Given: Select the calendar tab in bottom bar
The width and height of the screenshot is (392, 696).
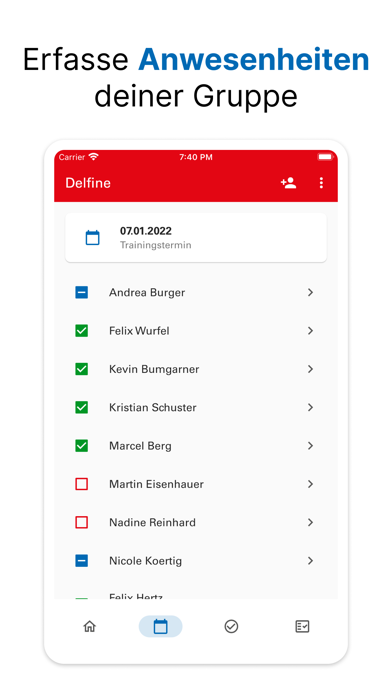Looking at the screenshot, I should (160, 626).
